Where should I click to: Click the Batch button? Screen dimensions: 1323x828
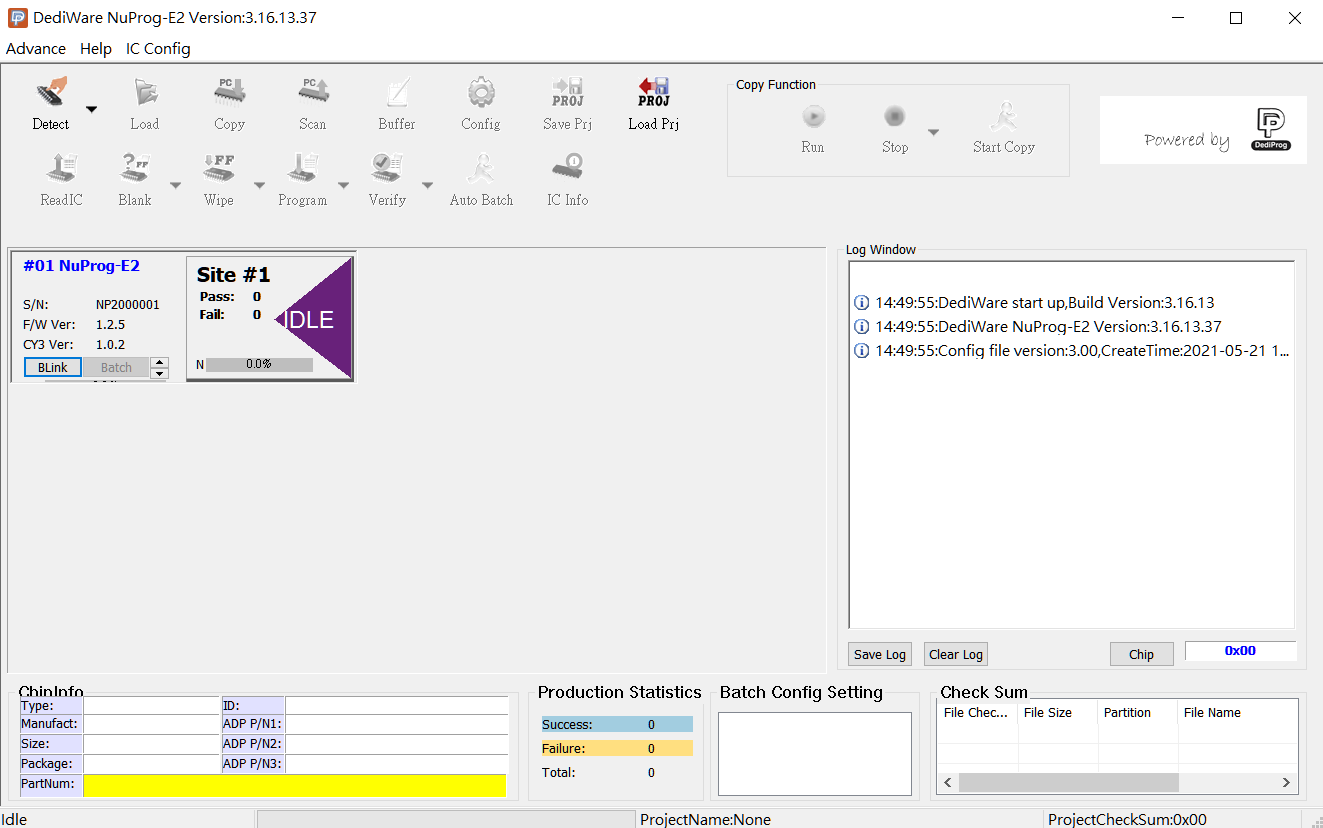coord(116,367)
